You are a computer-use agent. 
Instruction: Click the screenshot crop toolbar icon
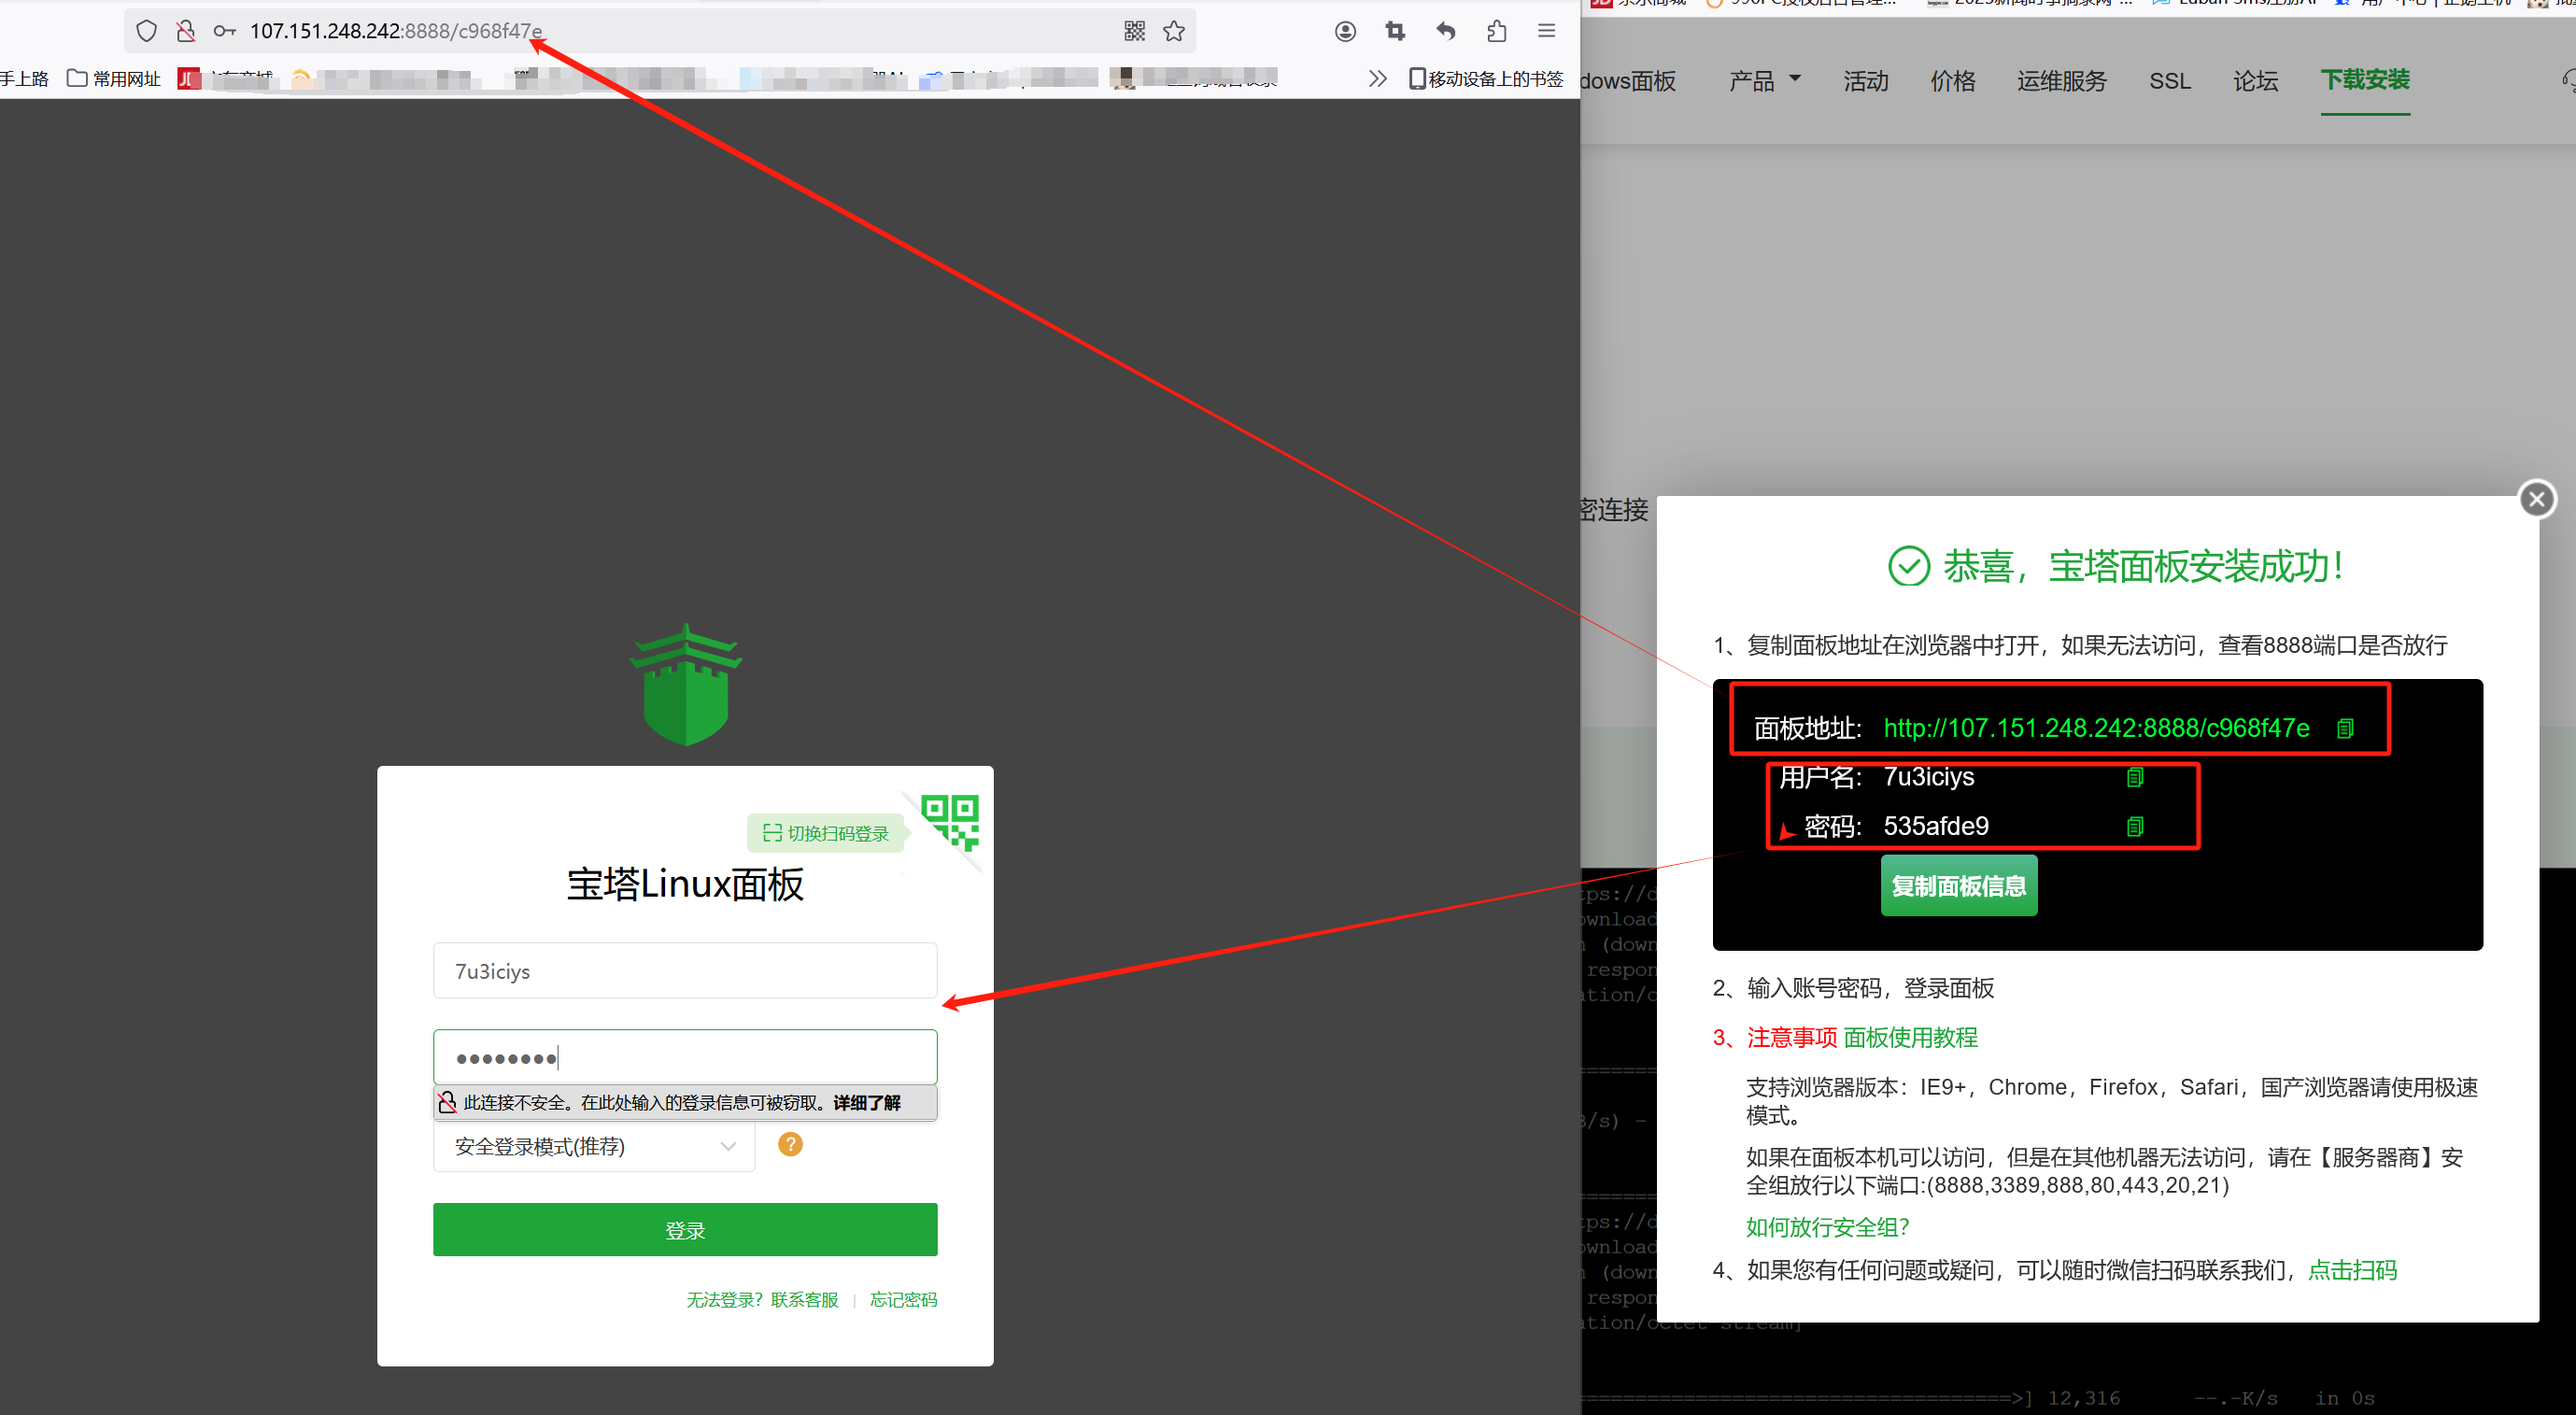(1395, 31)
